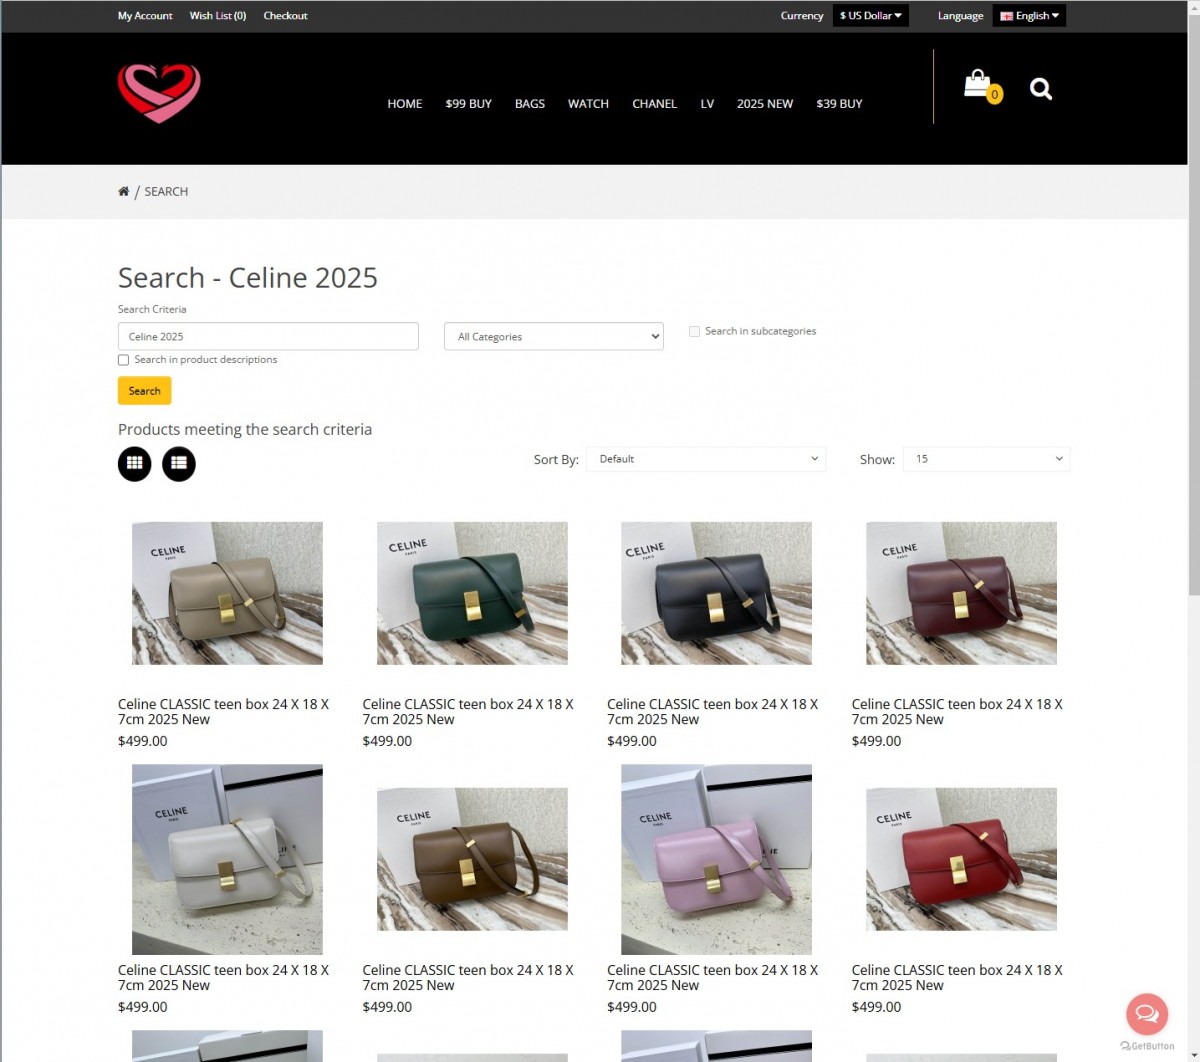Expand the All Categories dropdown

pos(554,336)
